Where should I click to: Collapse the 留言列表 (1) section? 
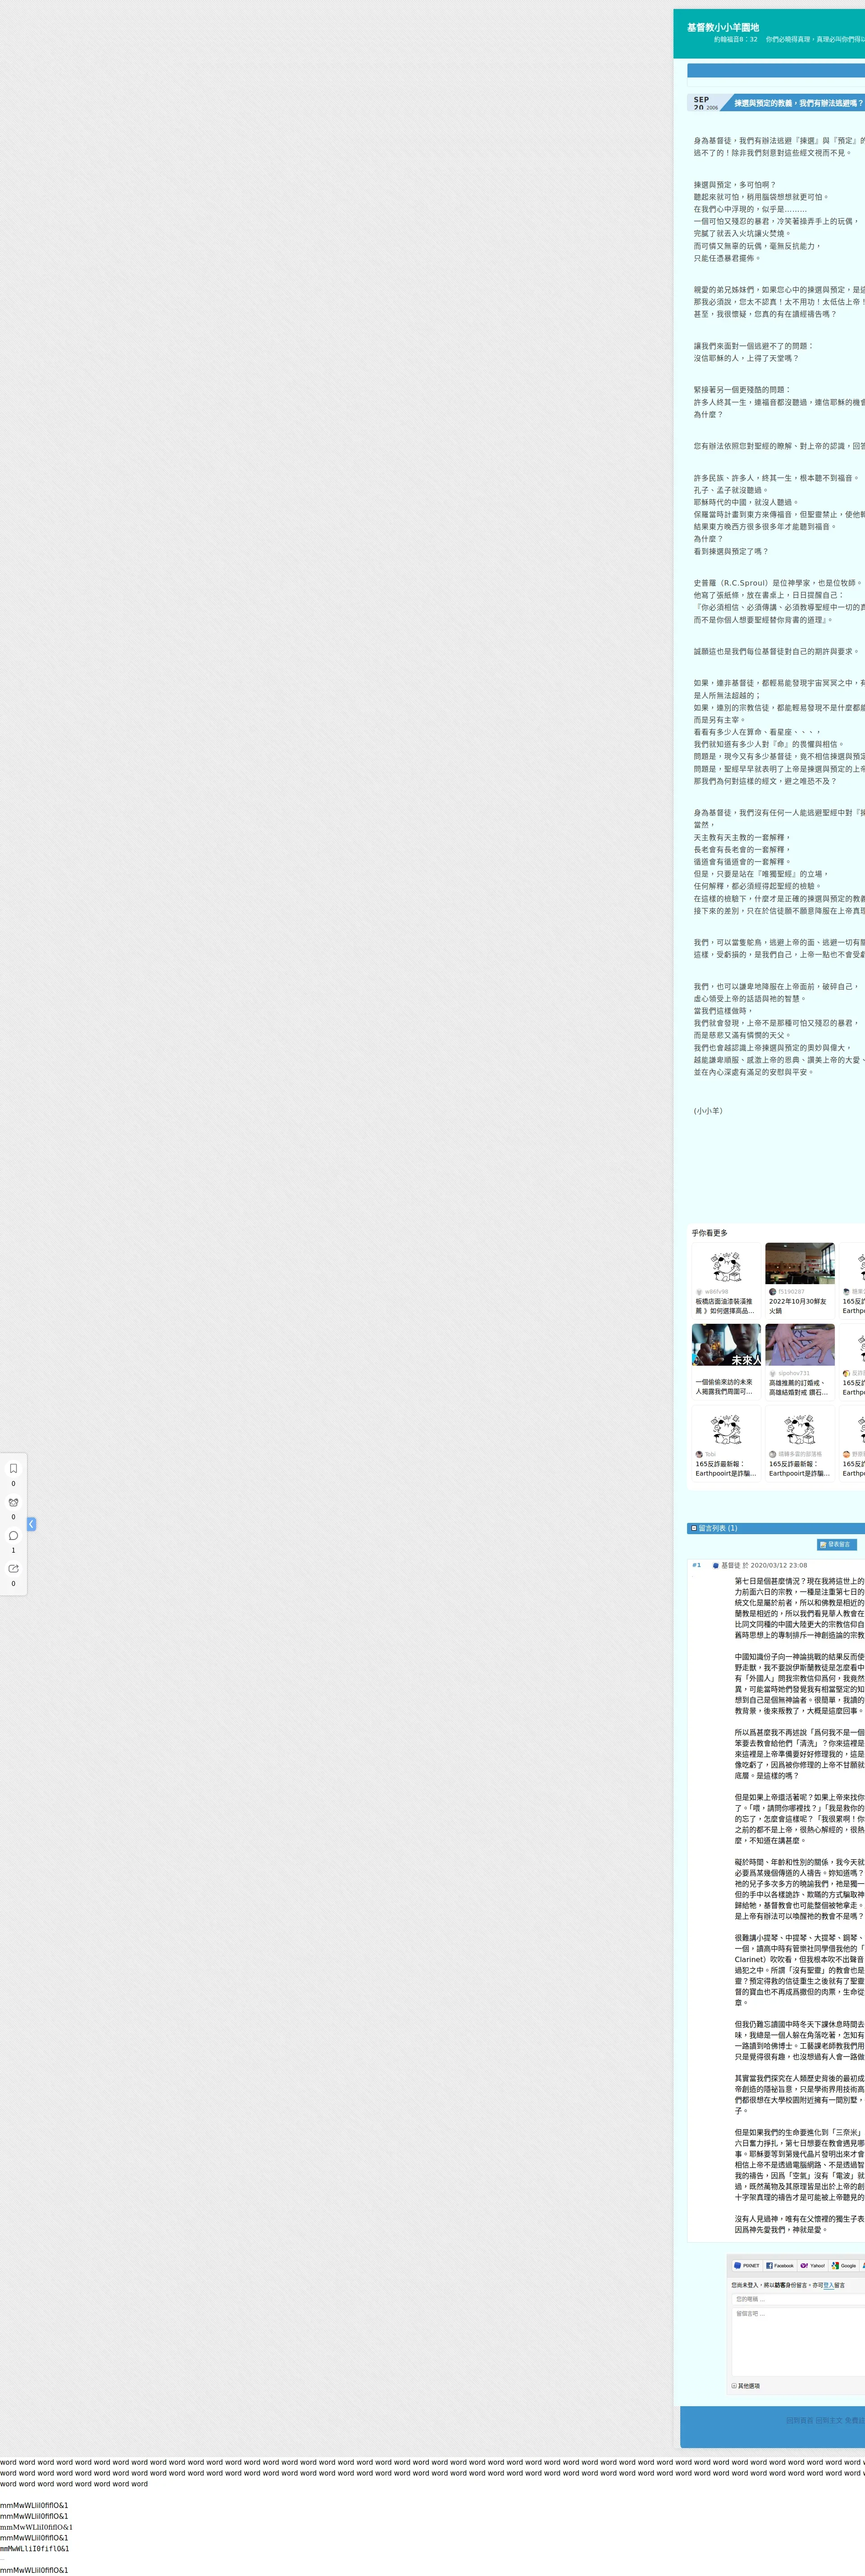(694, 1528)
